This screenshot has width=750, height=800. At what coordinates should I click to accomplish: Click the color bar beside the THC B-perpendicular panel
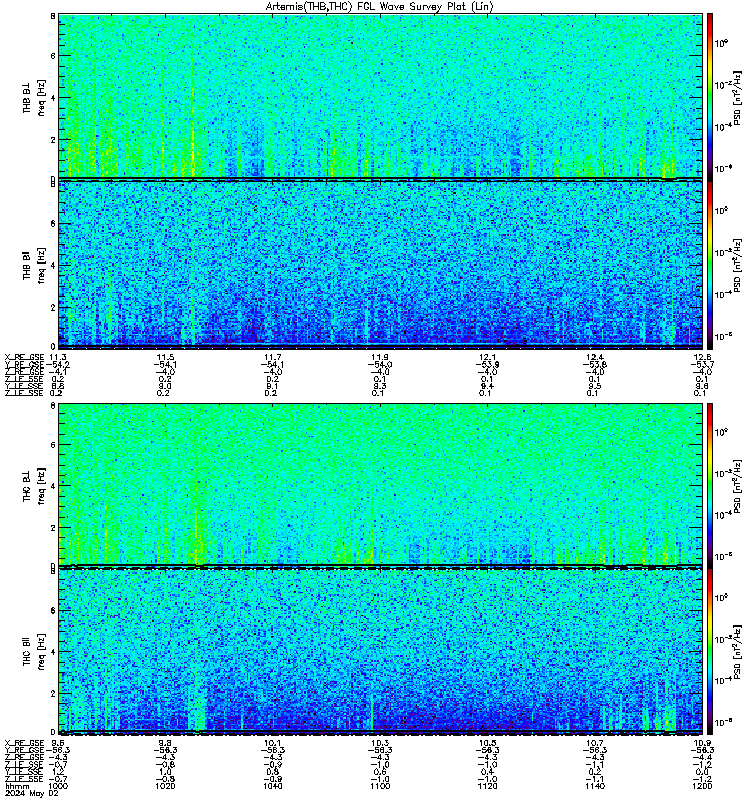pos(710,484)
